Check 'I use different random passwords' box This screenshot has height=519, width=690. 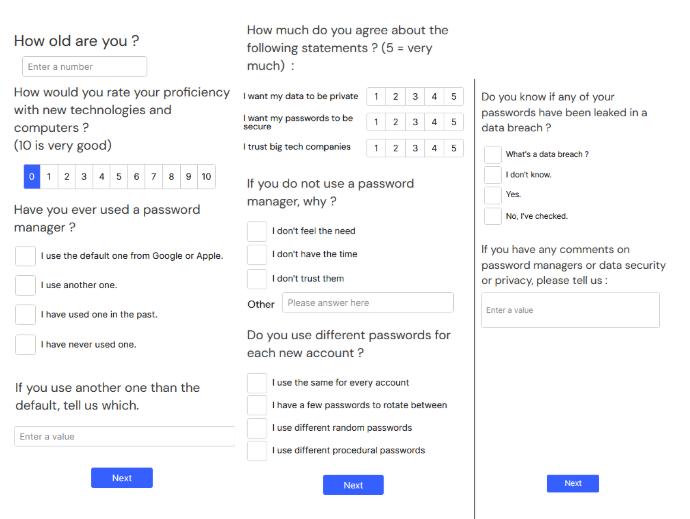(x=257, y=428)
